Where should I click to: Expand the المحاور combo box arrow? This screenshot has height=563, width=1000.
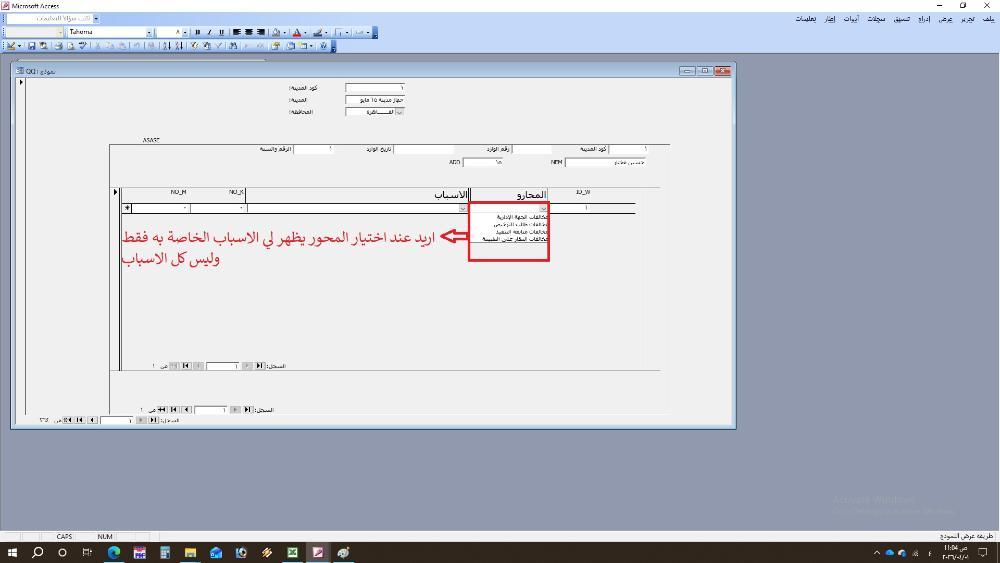click(x=543, y=208)
